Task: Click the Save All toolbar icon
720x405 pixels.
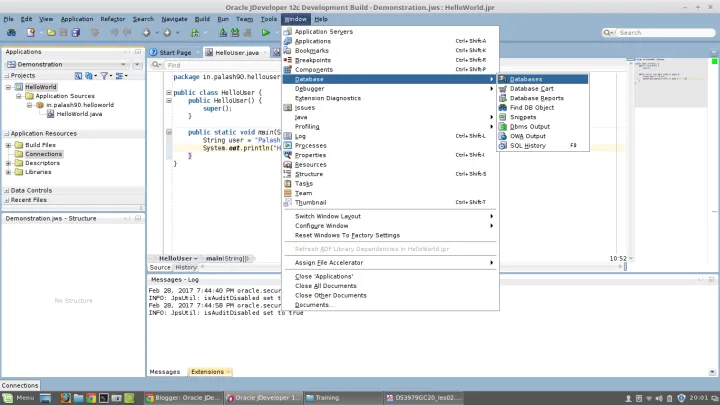Action: coord(77,32)
